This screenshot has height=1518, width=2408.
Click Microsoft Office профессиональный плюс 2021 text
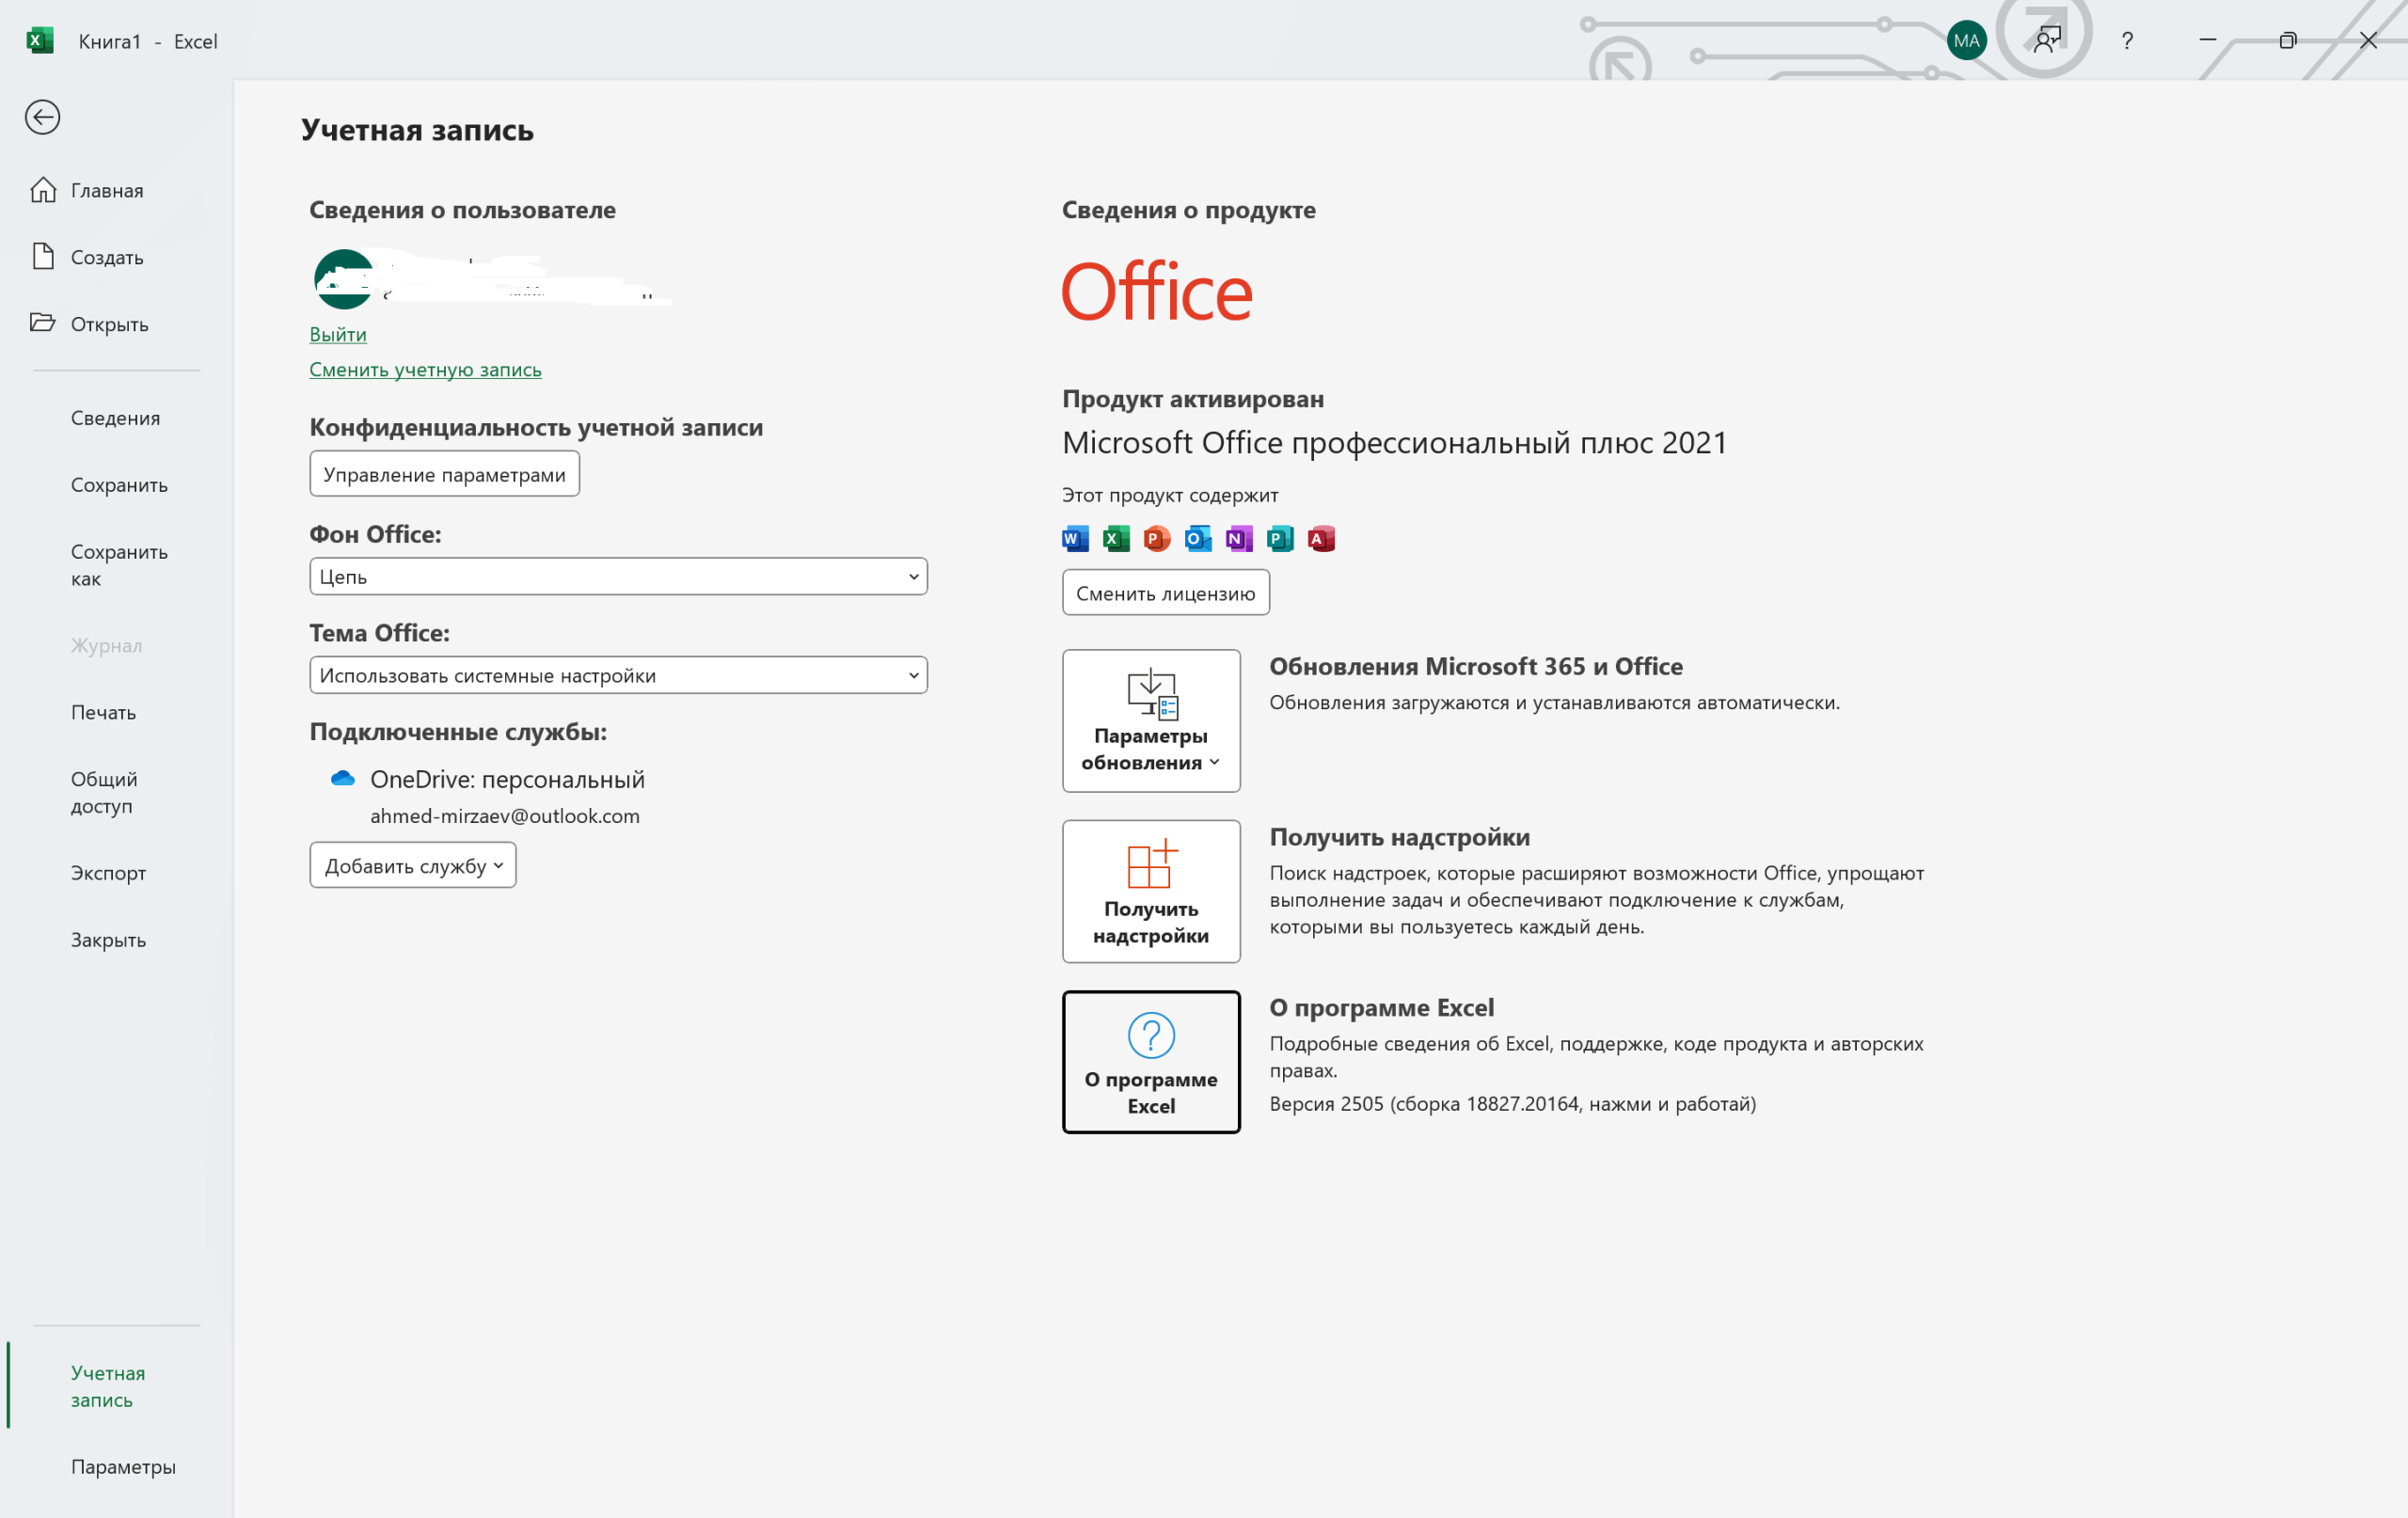coord(1395,442)
